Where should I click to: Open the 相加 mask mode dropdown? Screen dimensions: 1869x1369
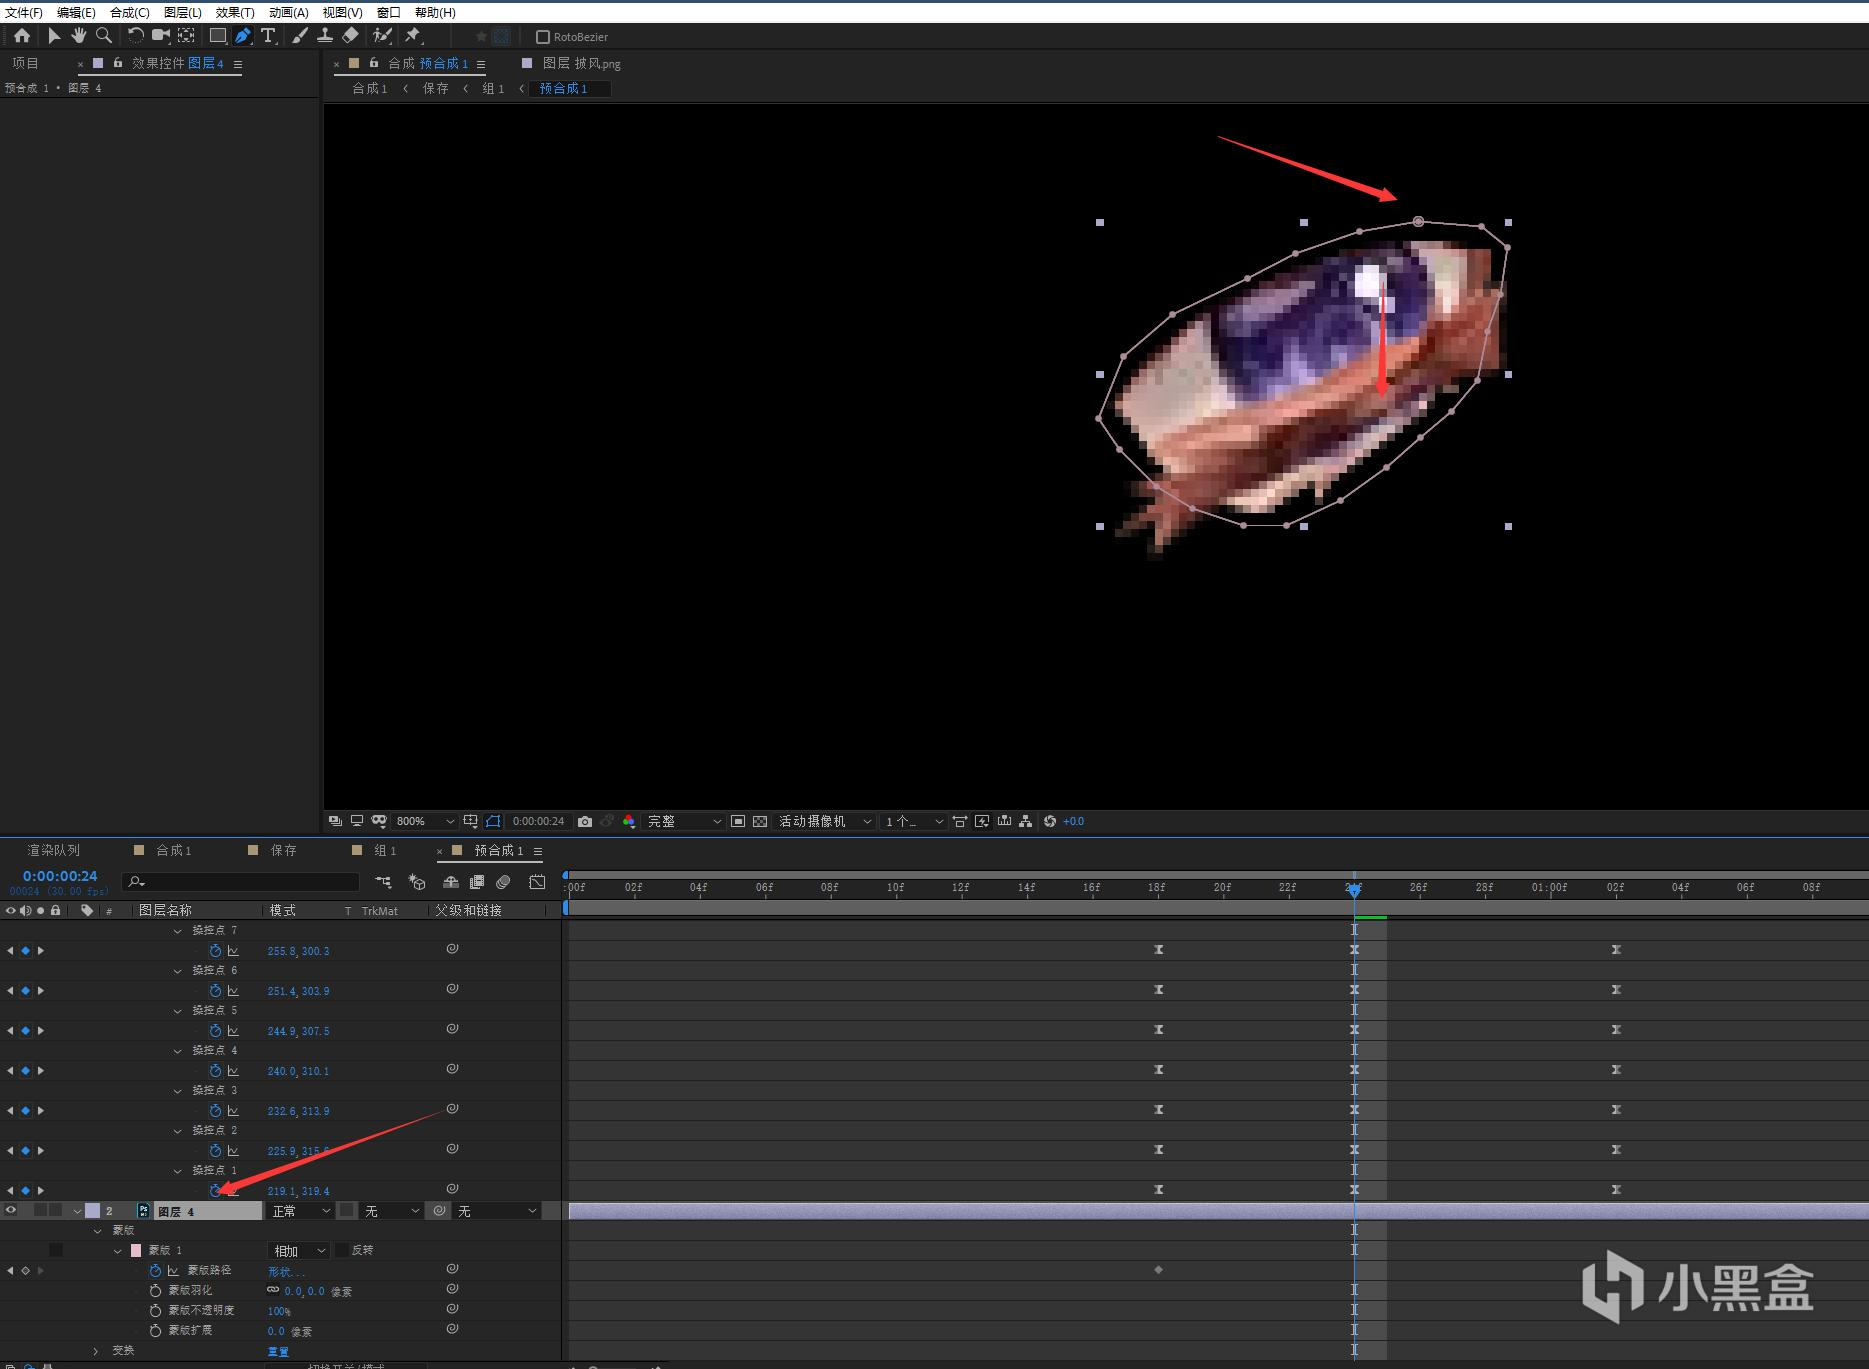[x=298, y=1251]
